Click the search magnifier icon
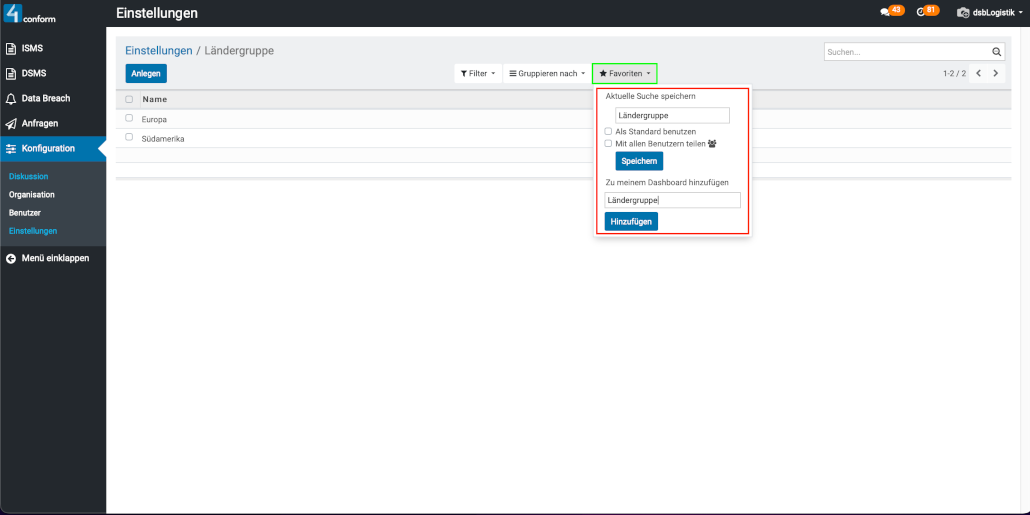 coord(996,52)
